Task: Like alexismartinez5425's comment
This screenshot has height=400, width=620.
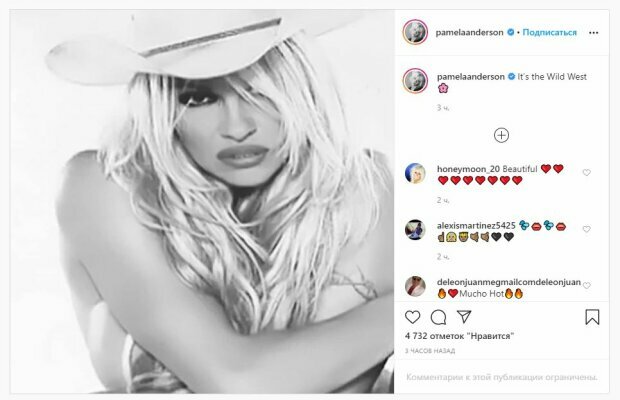Action: pos(586,229)
